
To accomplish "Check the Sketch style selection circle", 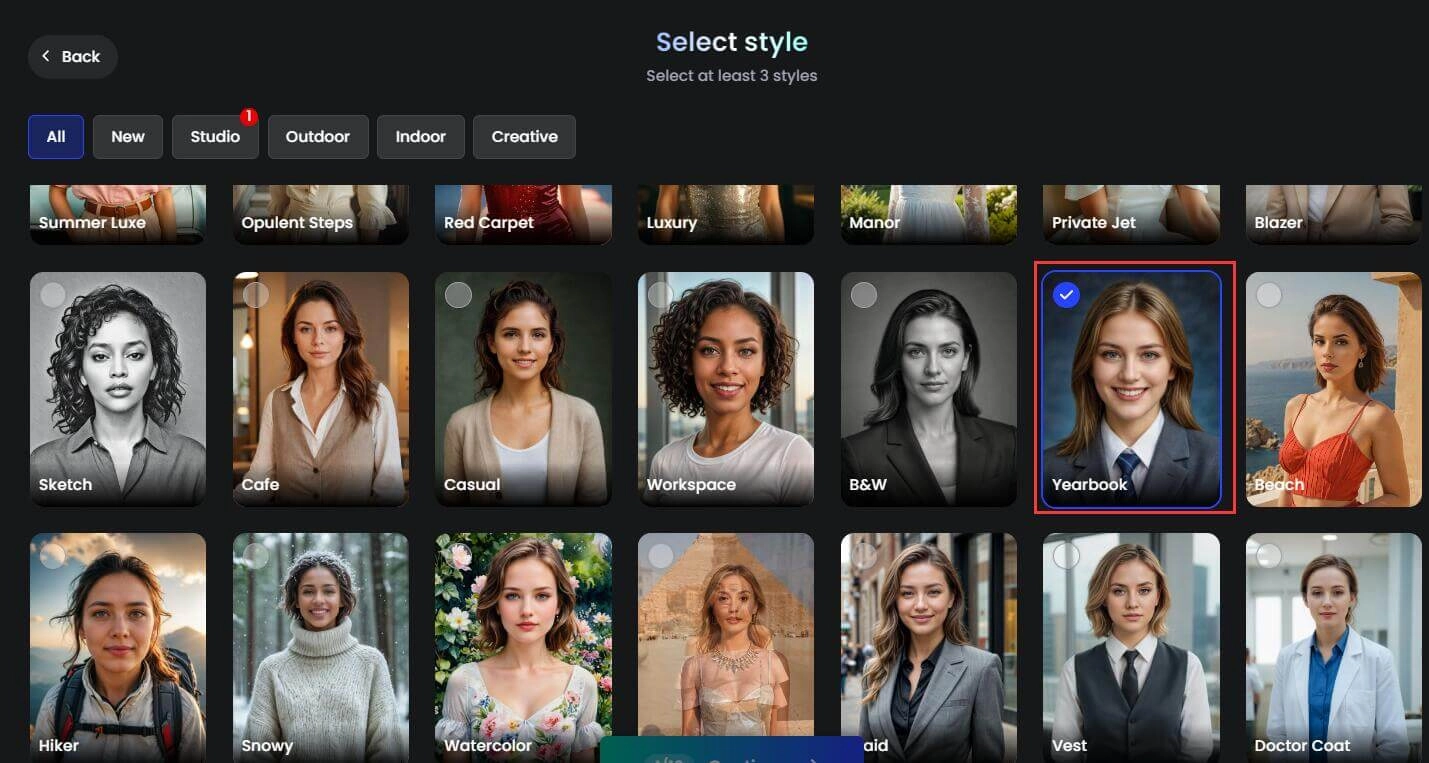I will [x=53, y=295].
